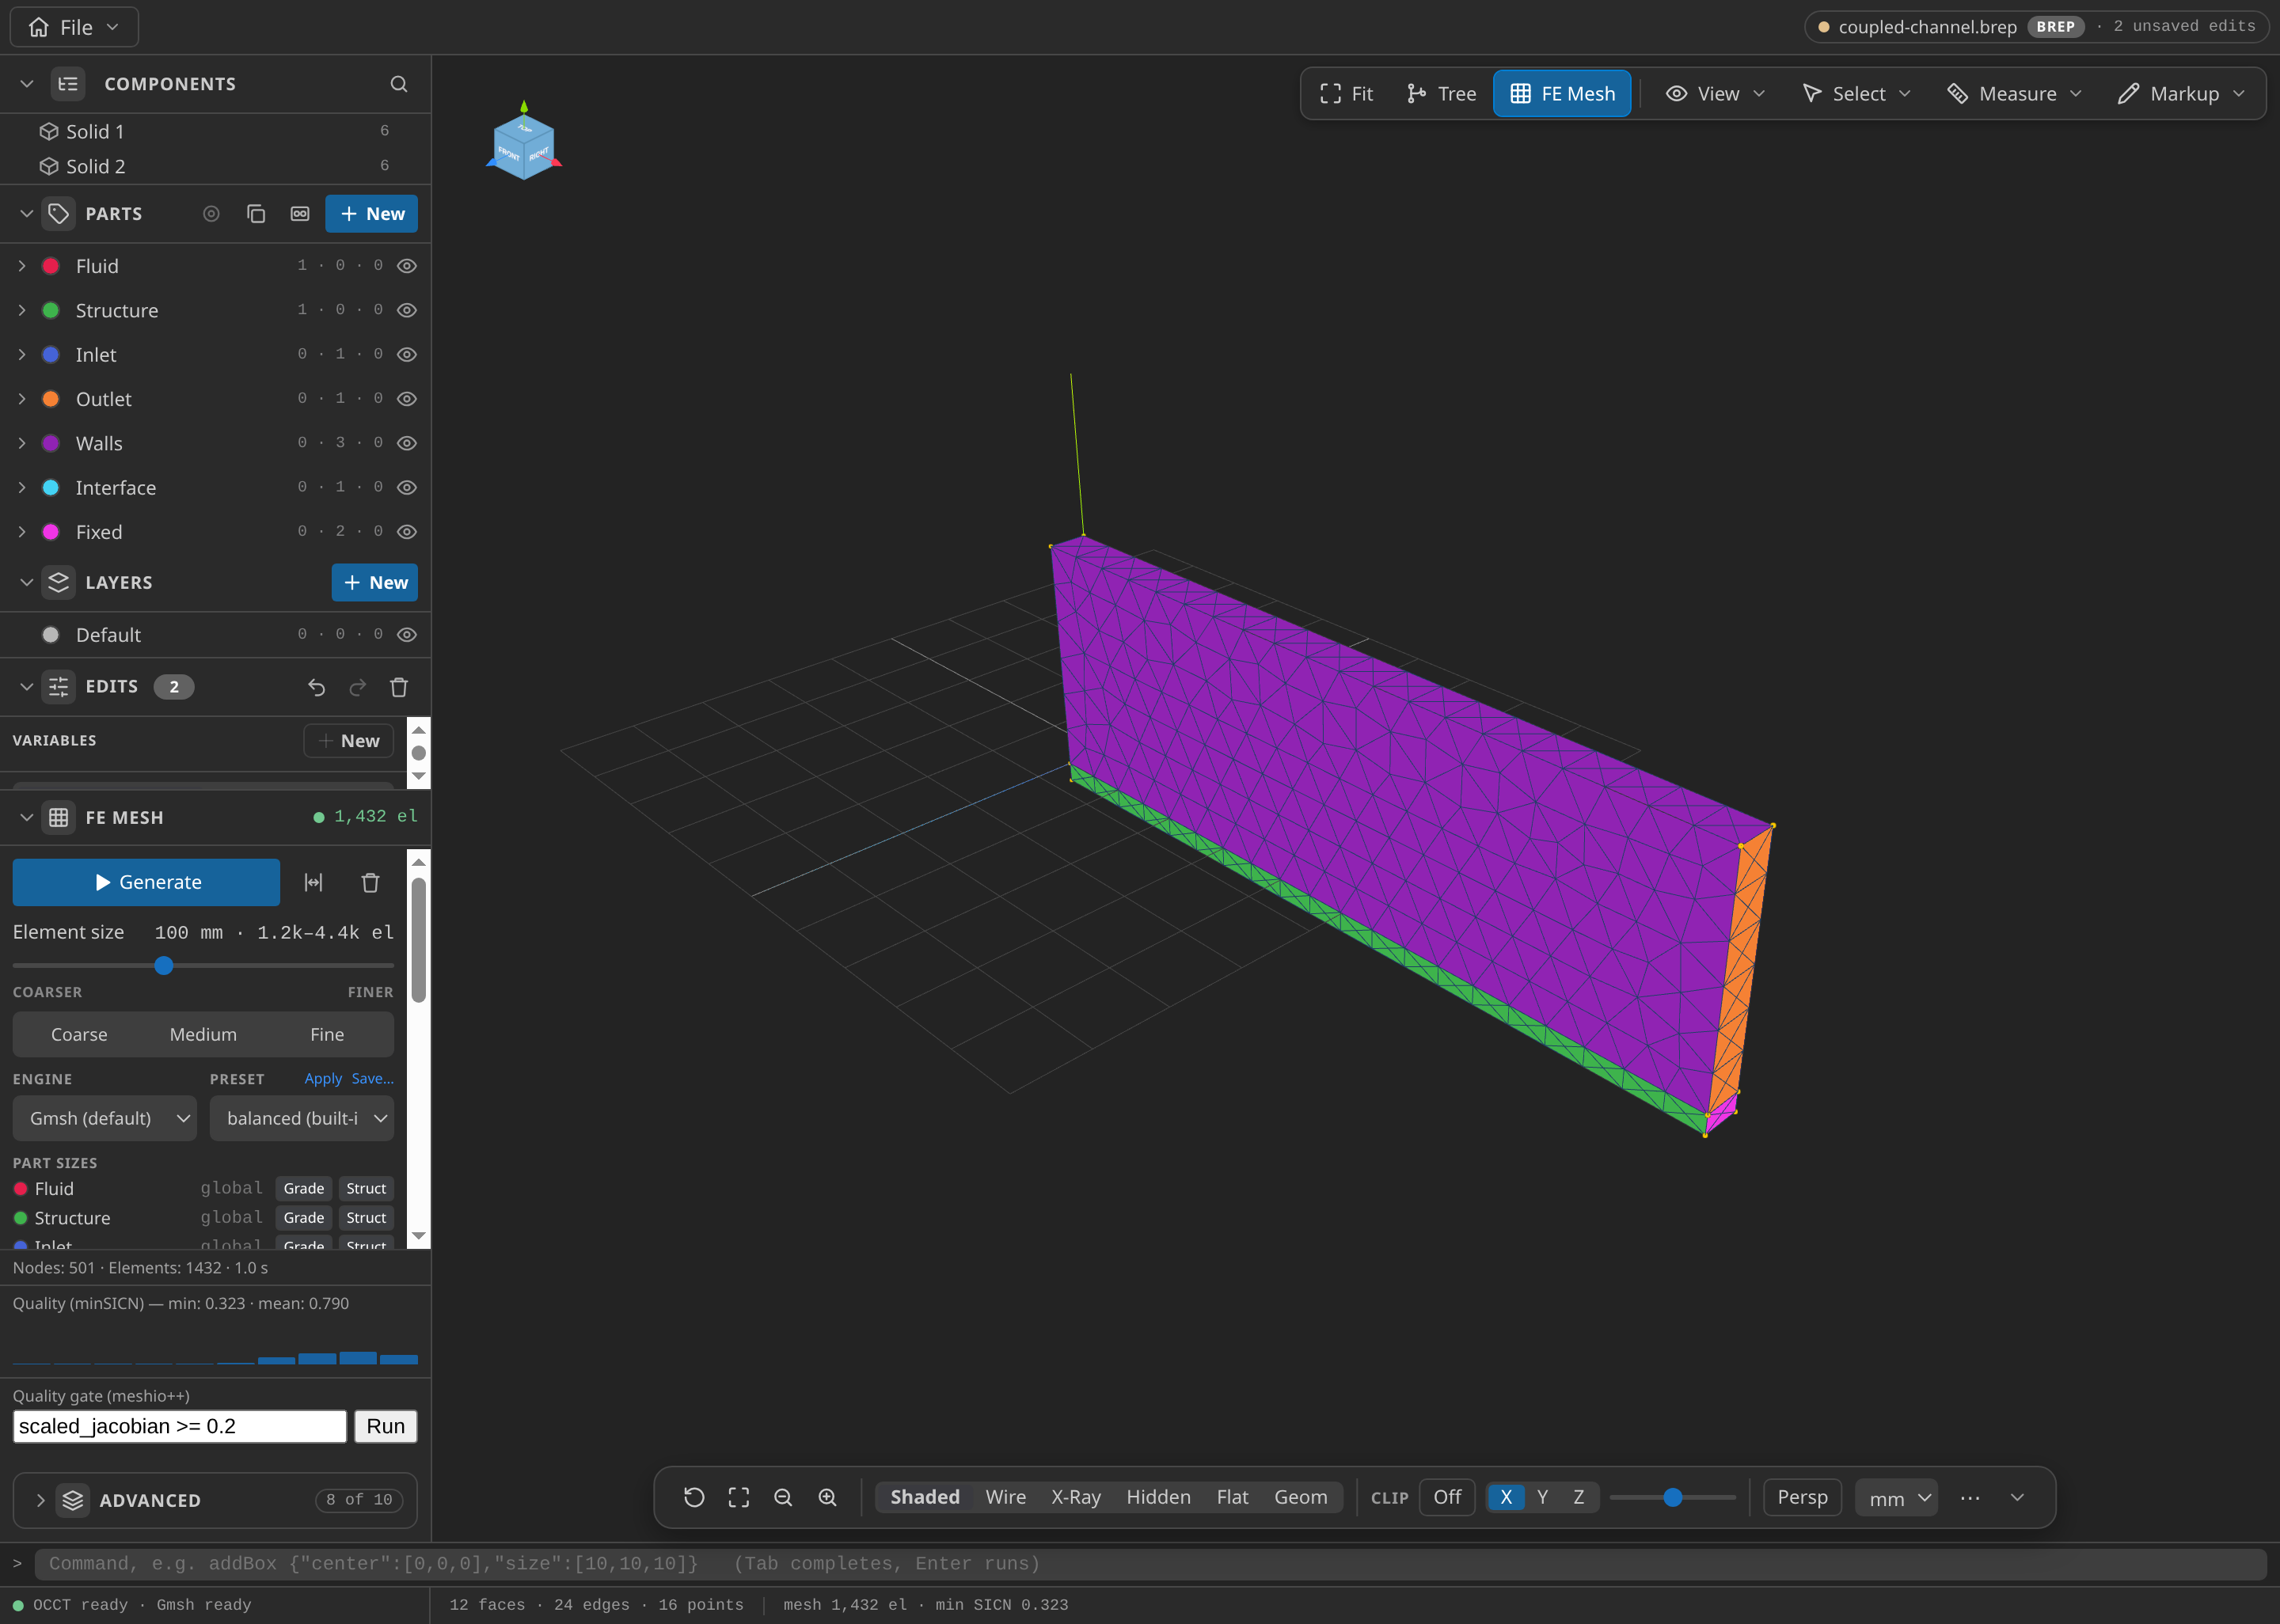Screen dimensions: 2280x1624
Task: Adjust the Element size slider handle
Action: (164, 966)
